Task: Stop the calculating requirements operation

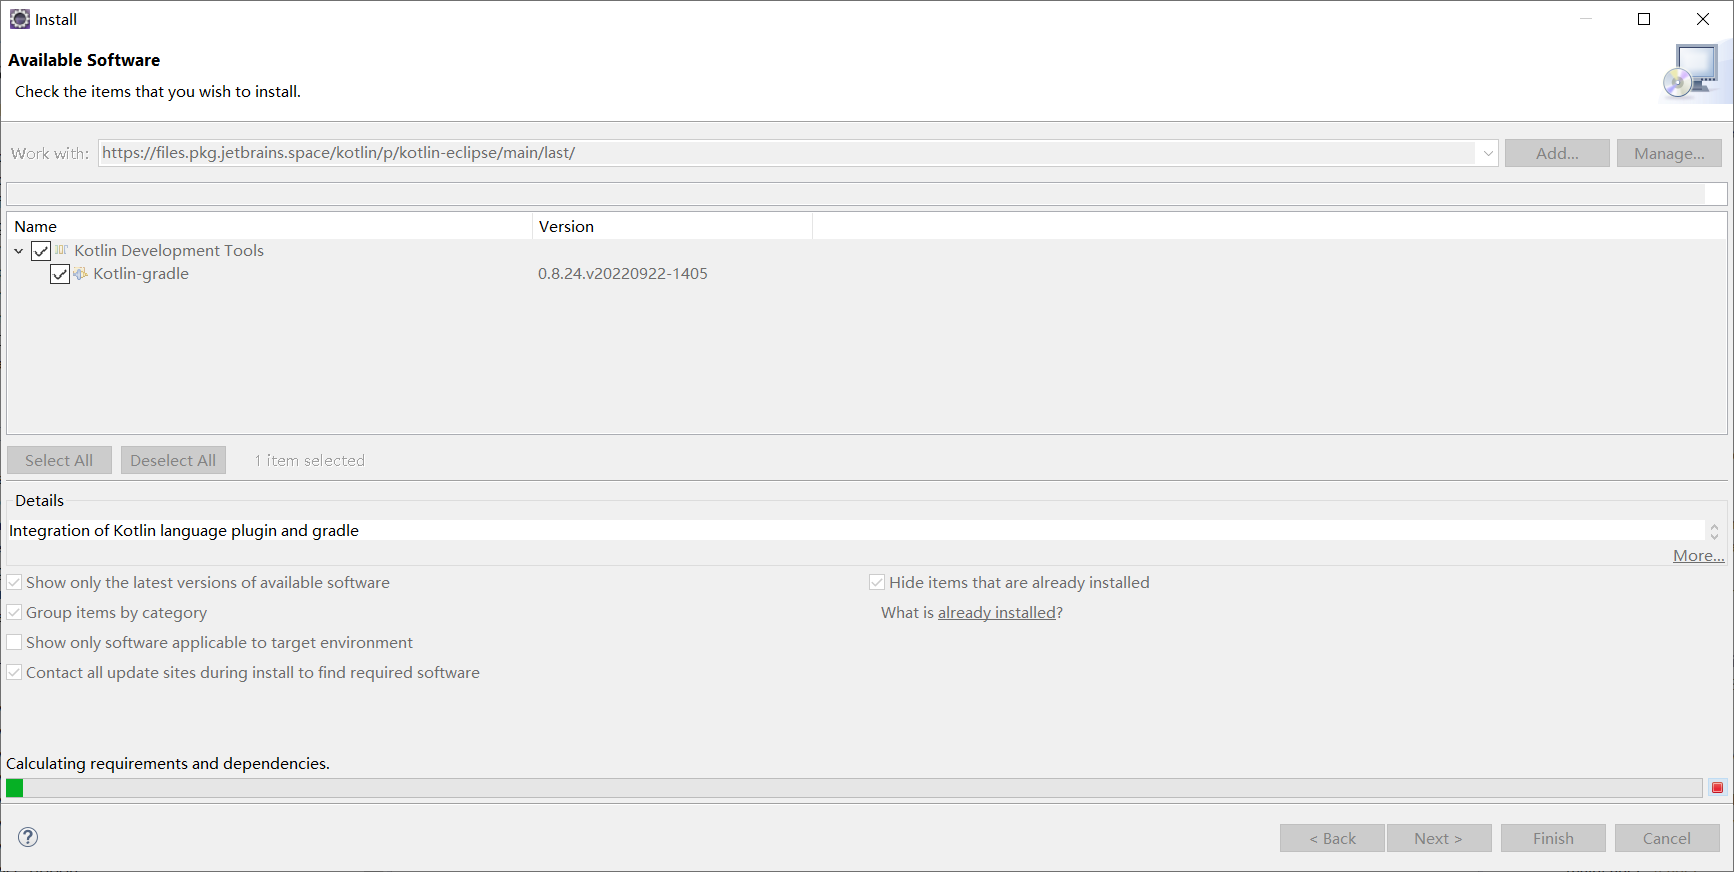Action: [x=1718, y=788]
